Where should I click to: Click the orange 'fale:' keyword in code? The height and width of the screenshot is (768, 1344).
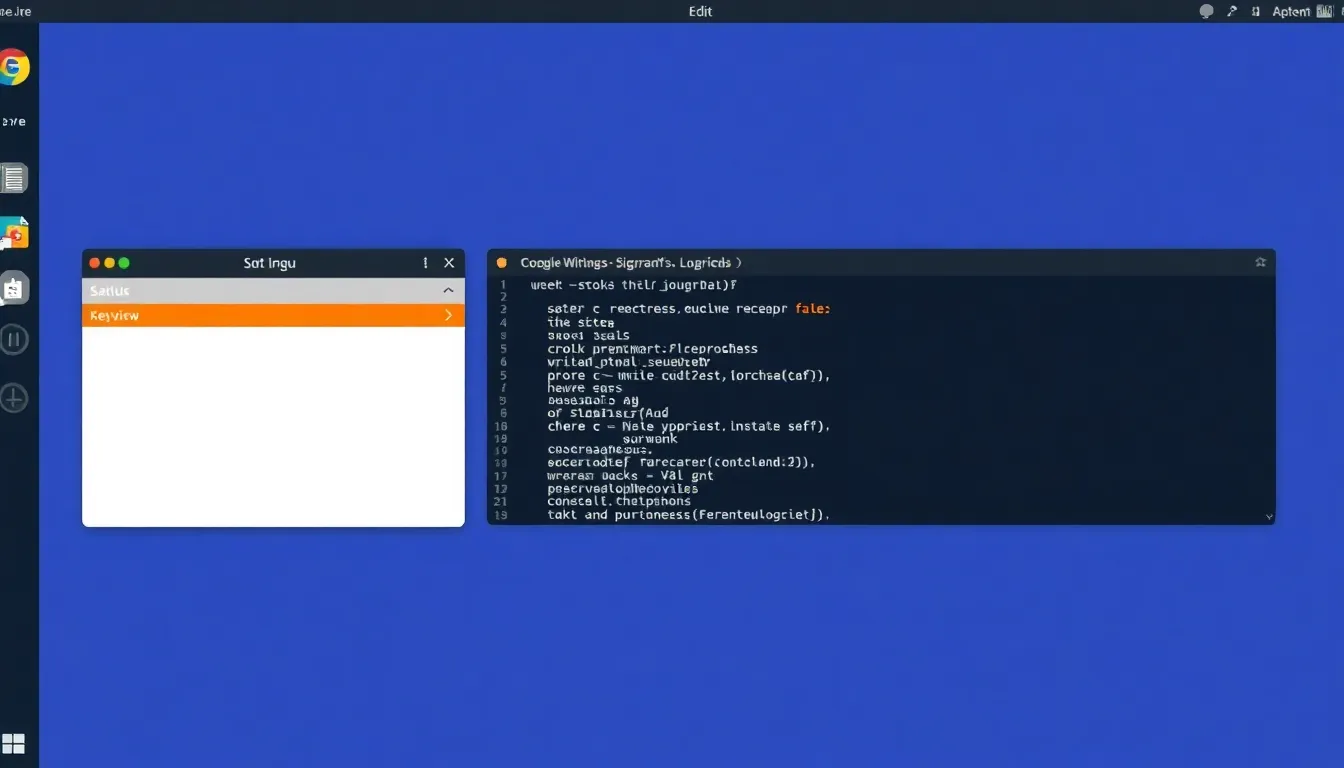click(812, 309)
